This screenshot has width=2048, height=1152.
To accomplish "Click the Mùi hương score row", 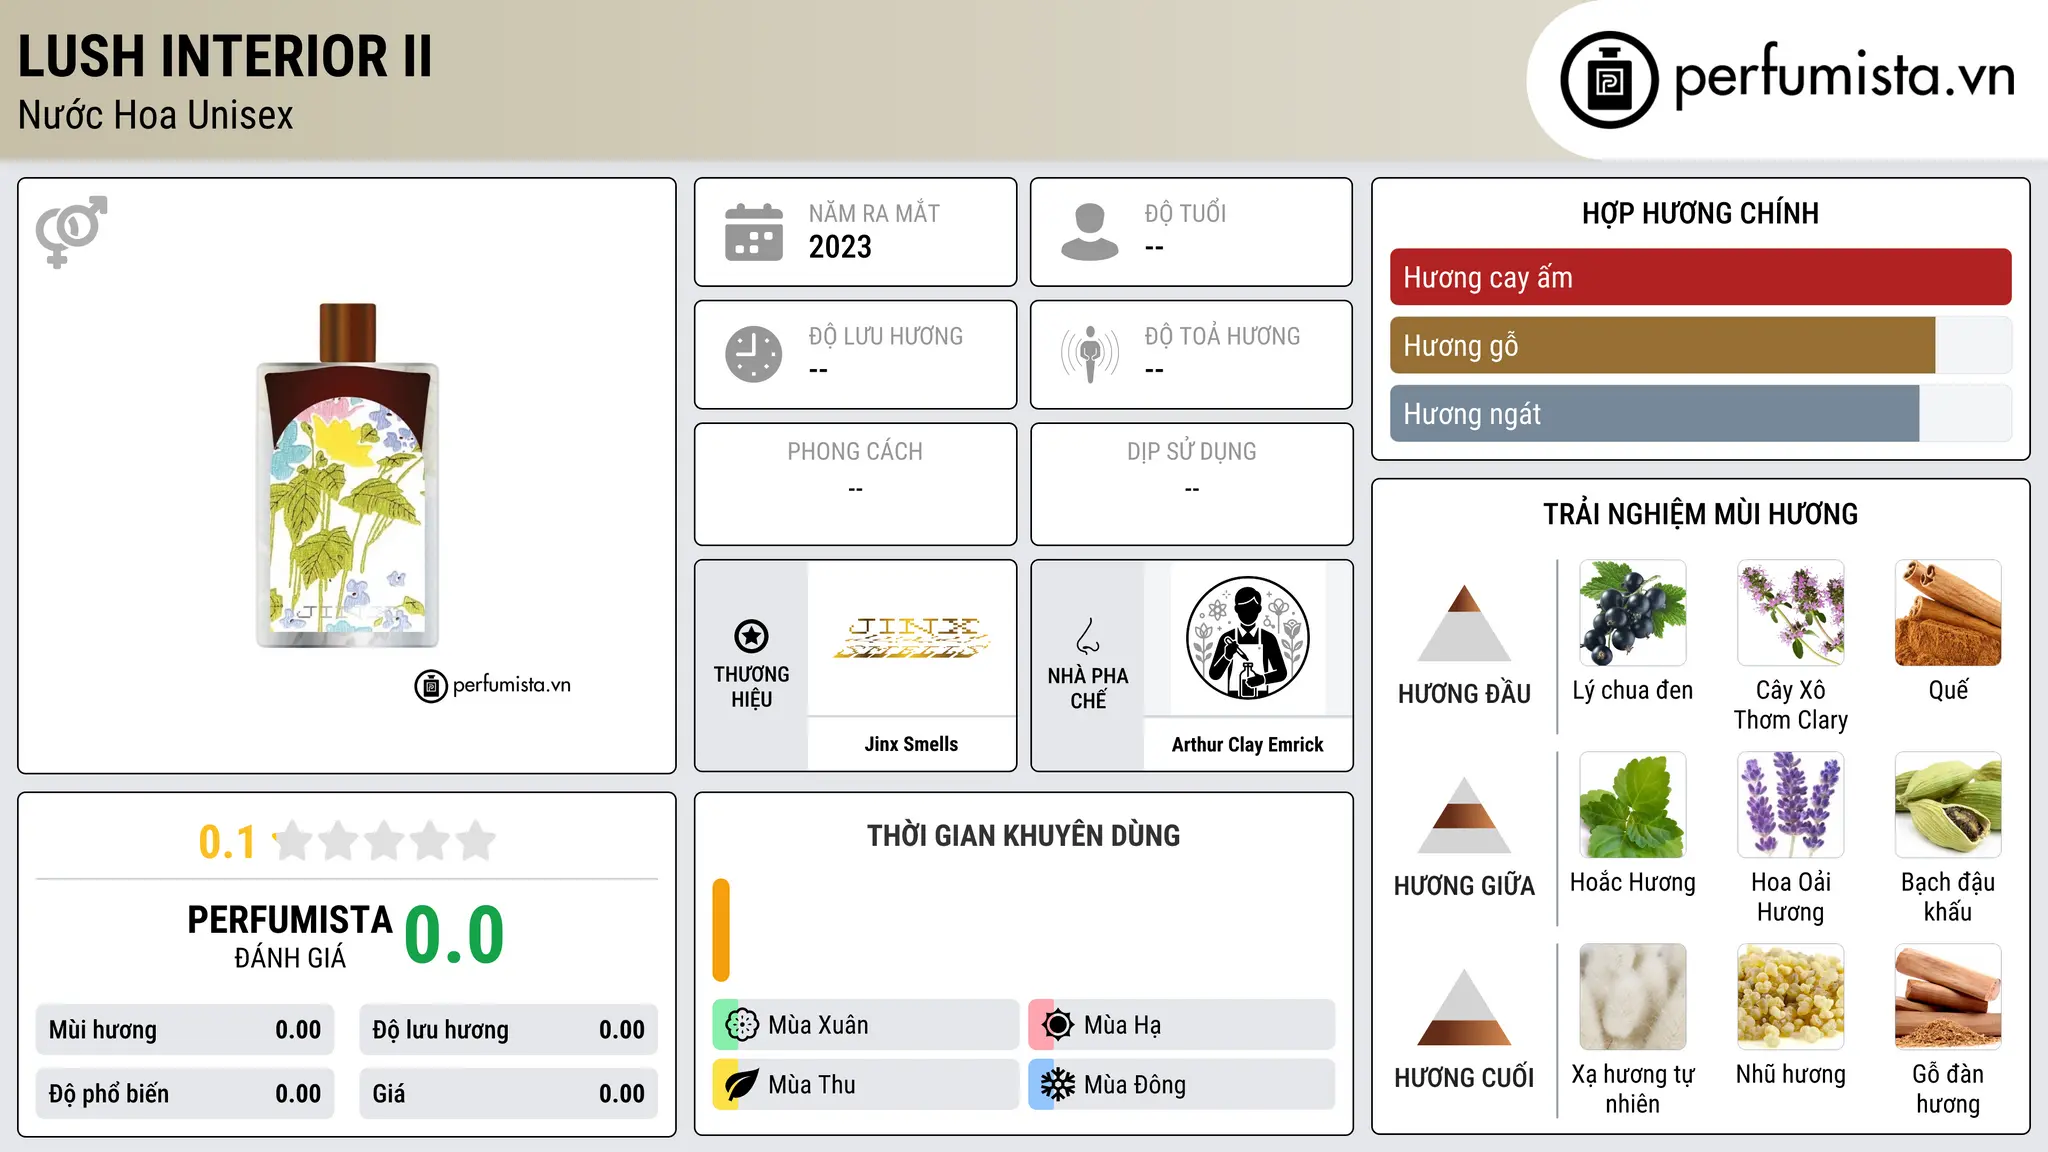I will click(x=185, y=1030).
